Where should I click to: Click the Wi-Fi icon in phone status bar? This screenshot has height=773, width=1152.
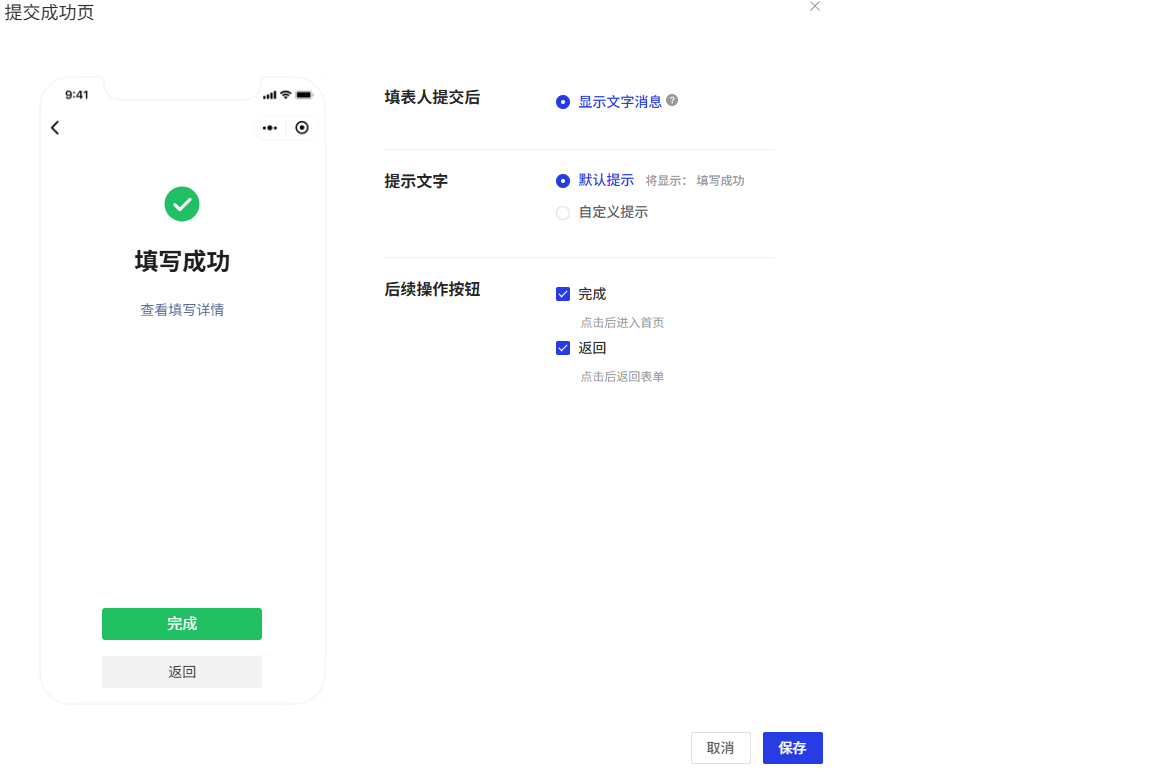[x=286, y=95]
